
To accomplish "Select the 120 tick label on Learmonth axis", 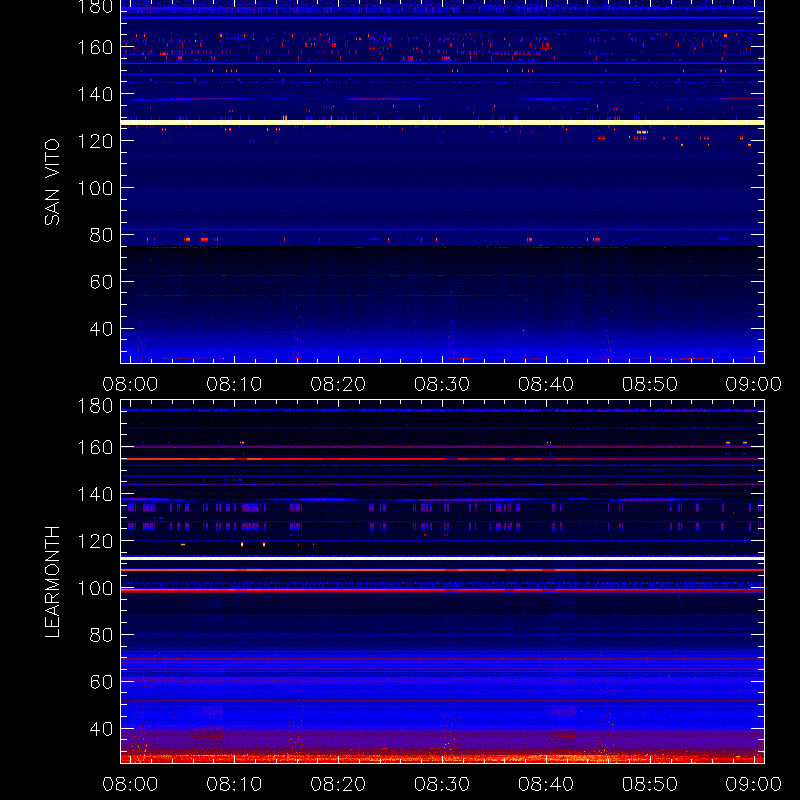I will pyautogui.click(x=95, y=541).
